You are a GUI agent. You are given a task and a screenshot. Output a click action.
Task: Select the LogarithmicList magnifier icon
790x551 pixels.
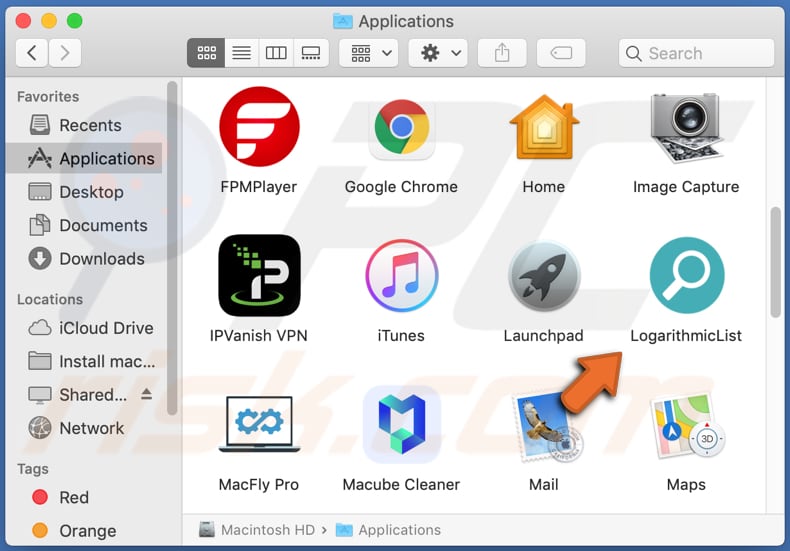tap(687, 276)
